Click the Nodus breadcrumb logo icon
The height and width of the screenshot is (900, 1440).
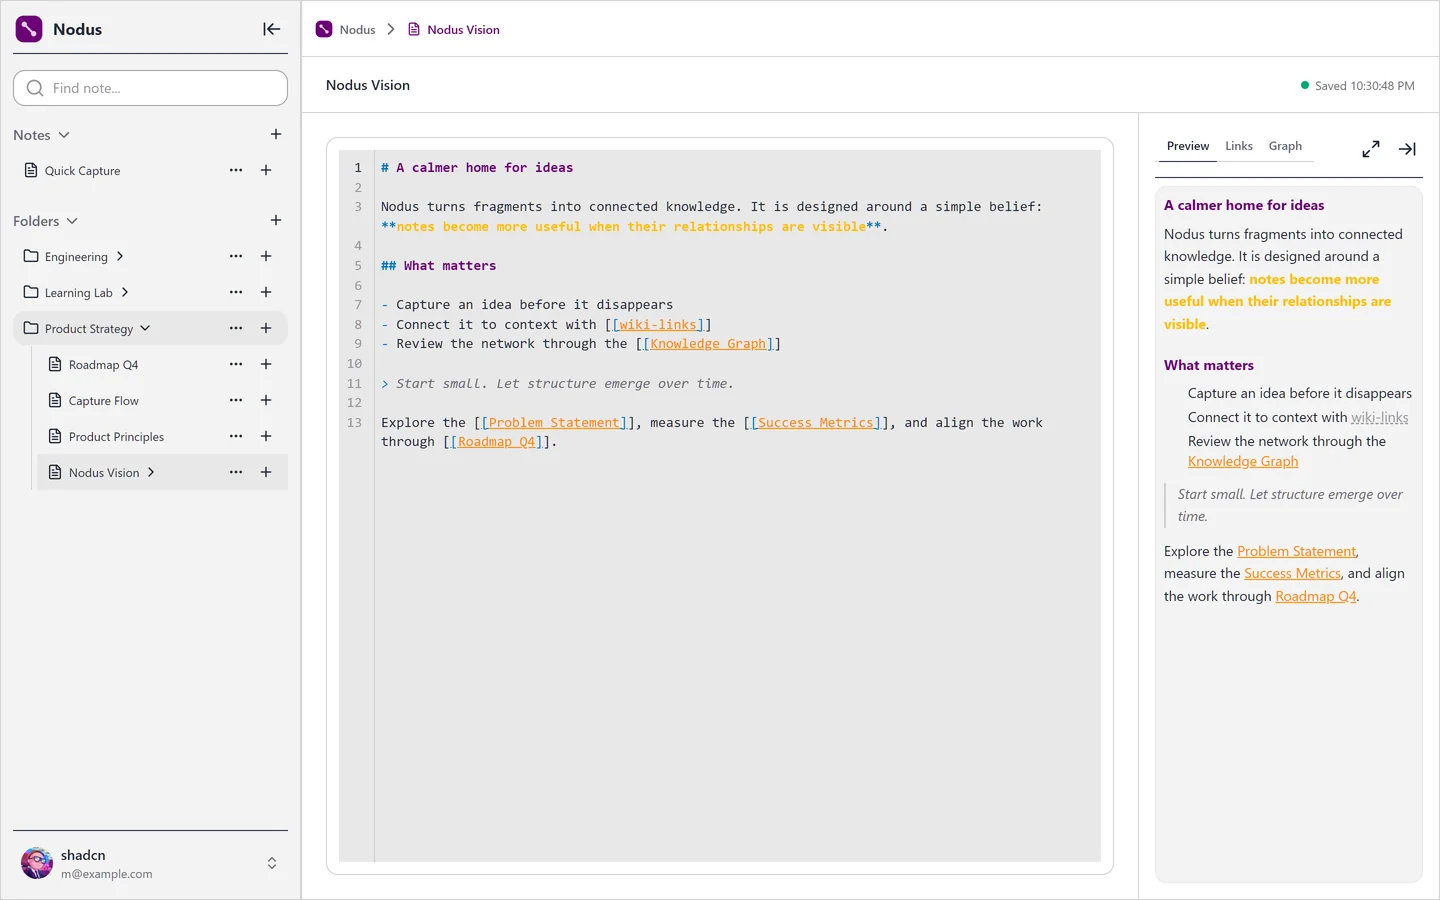pyautogui.click(x=324, y=29)
